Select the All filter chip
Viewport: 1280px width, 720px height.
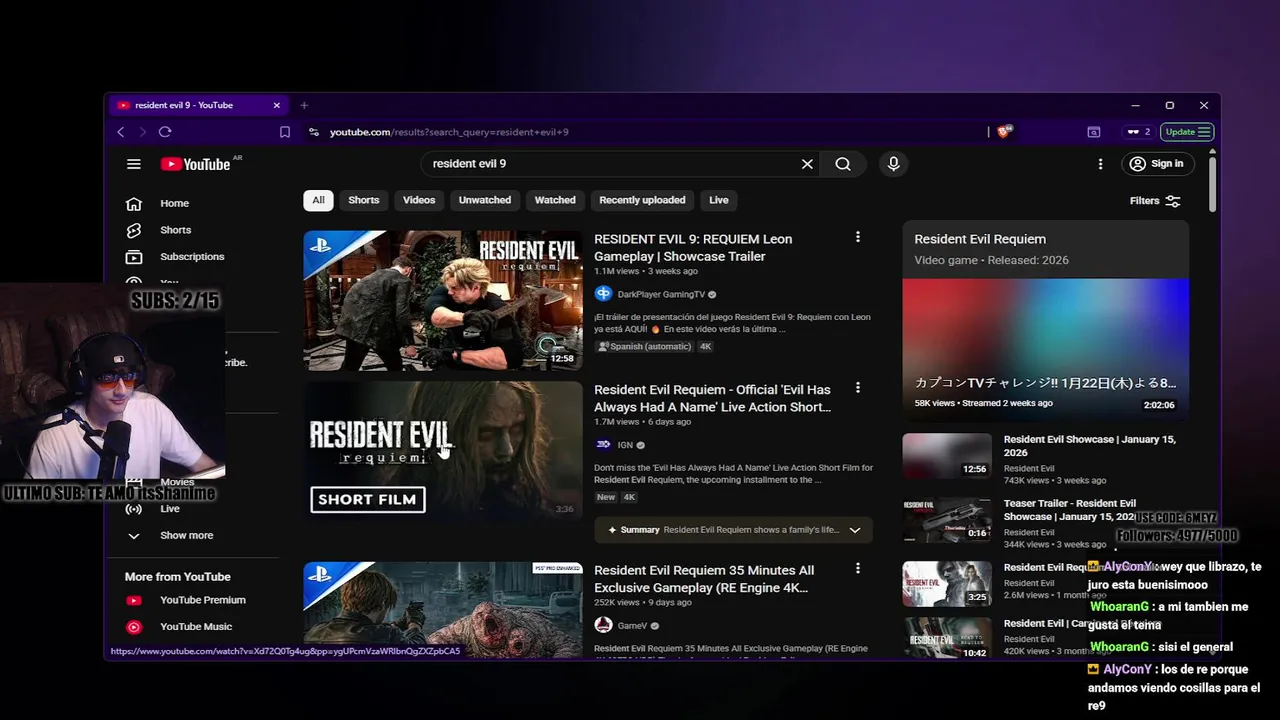(318, 200)
